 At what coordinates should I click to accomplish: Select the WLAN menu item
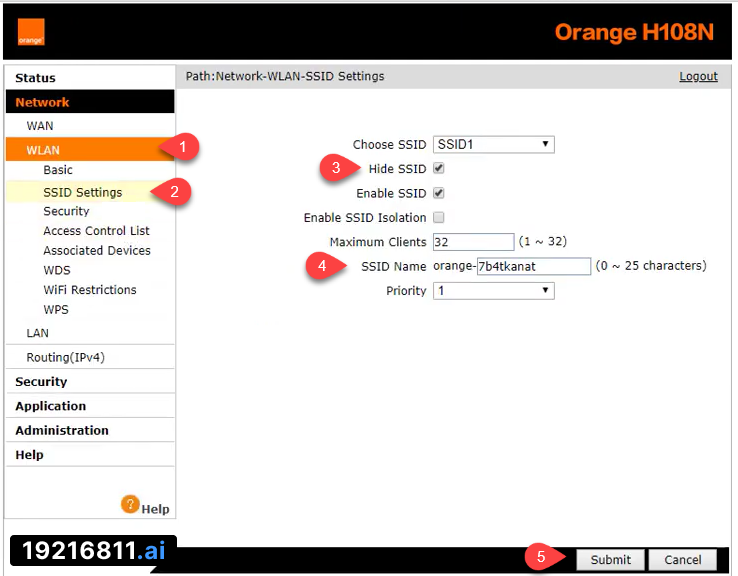90,150
